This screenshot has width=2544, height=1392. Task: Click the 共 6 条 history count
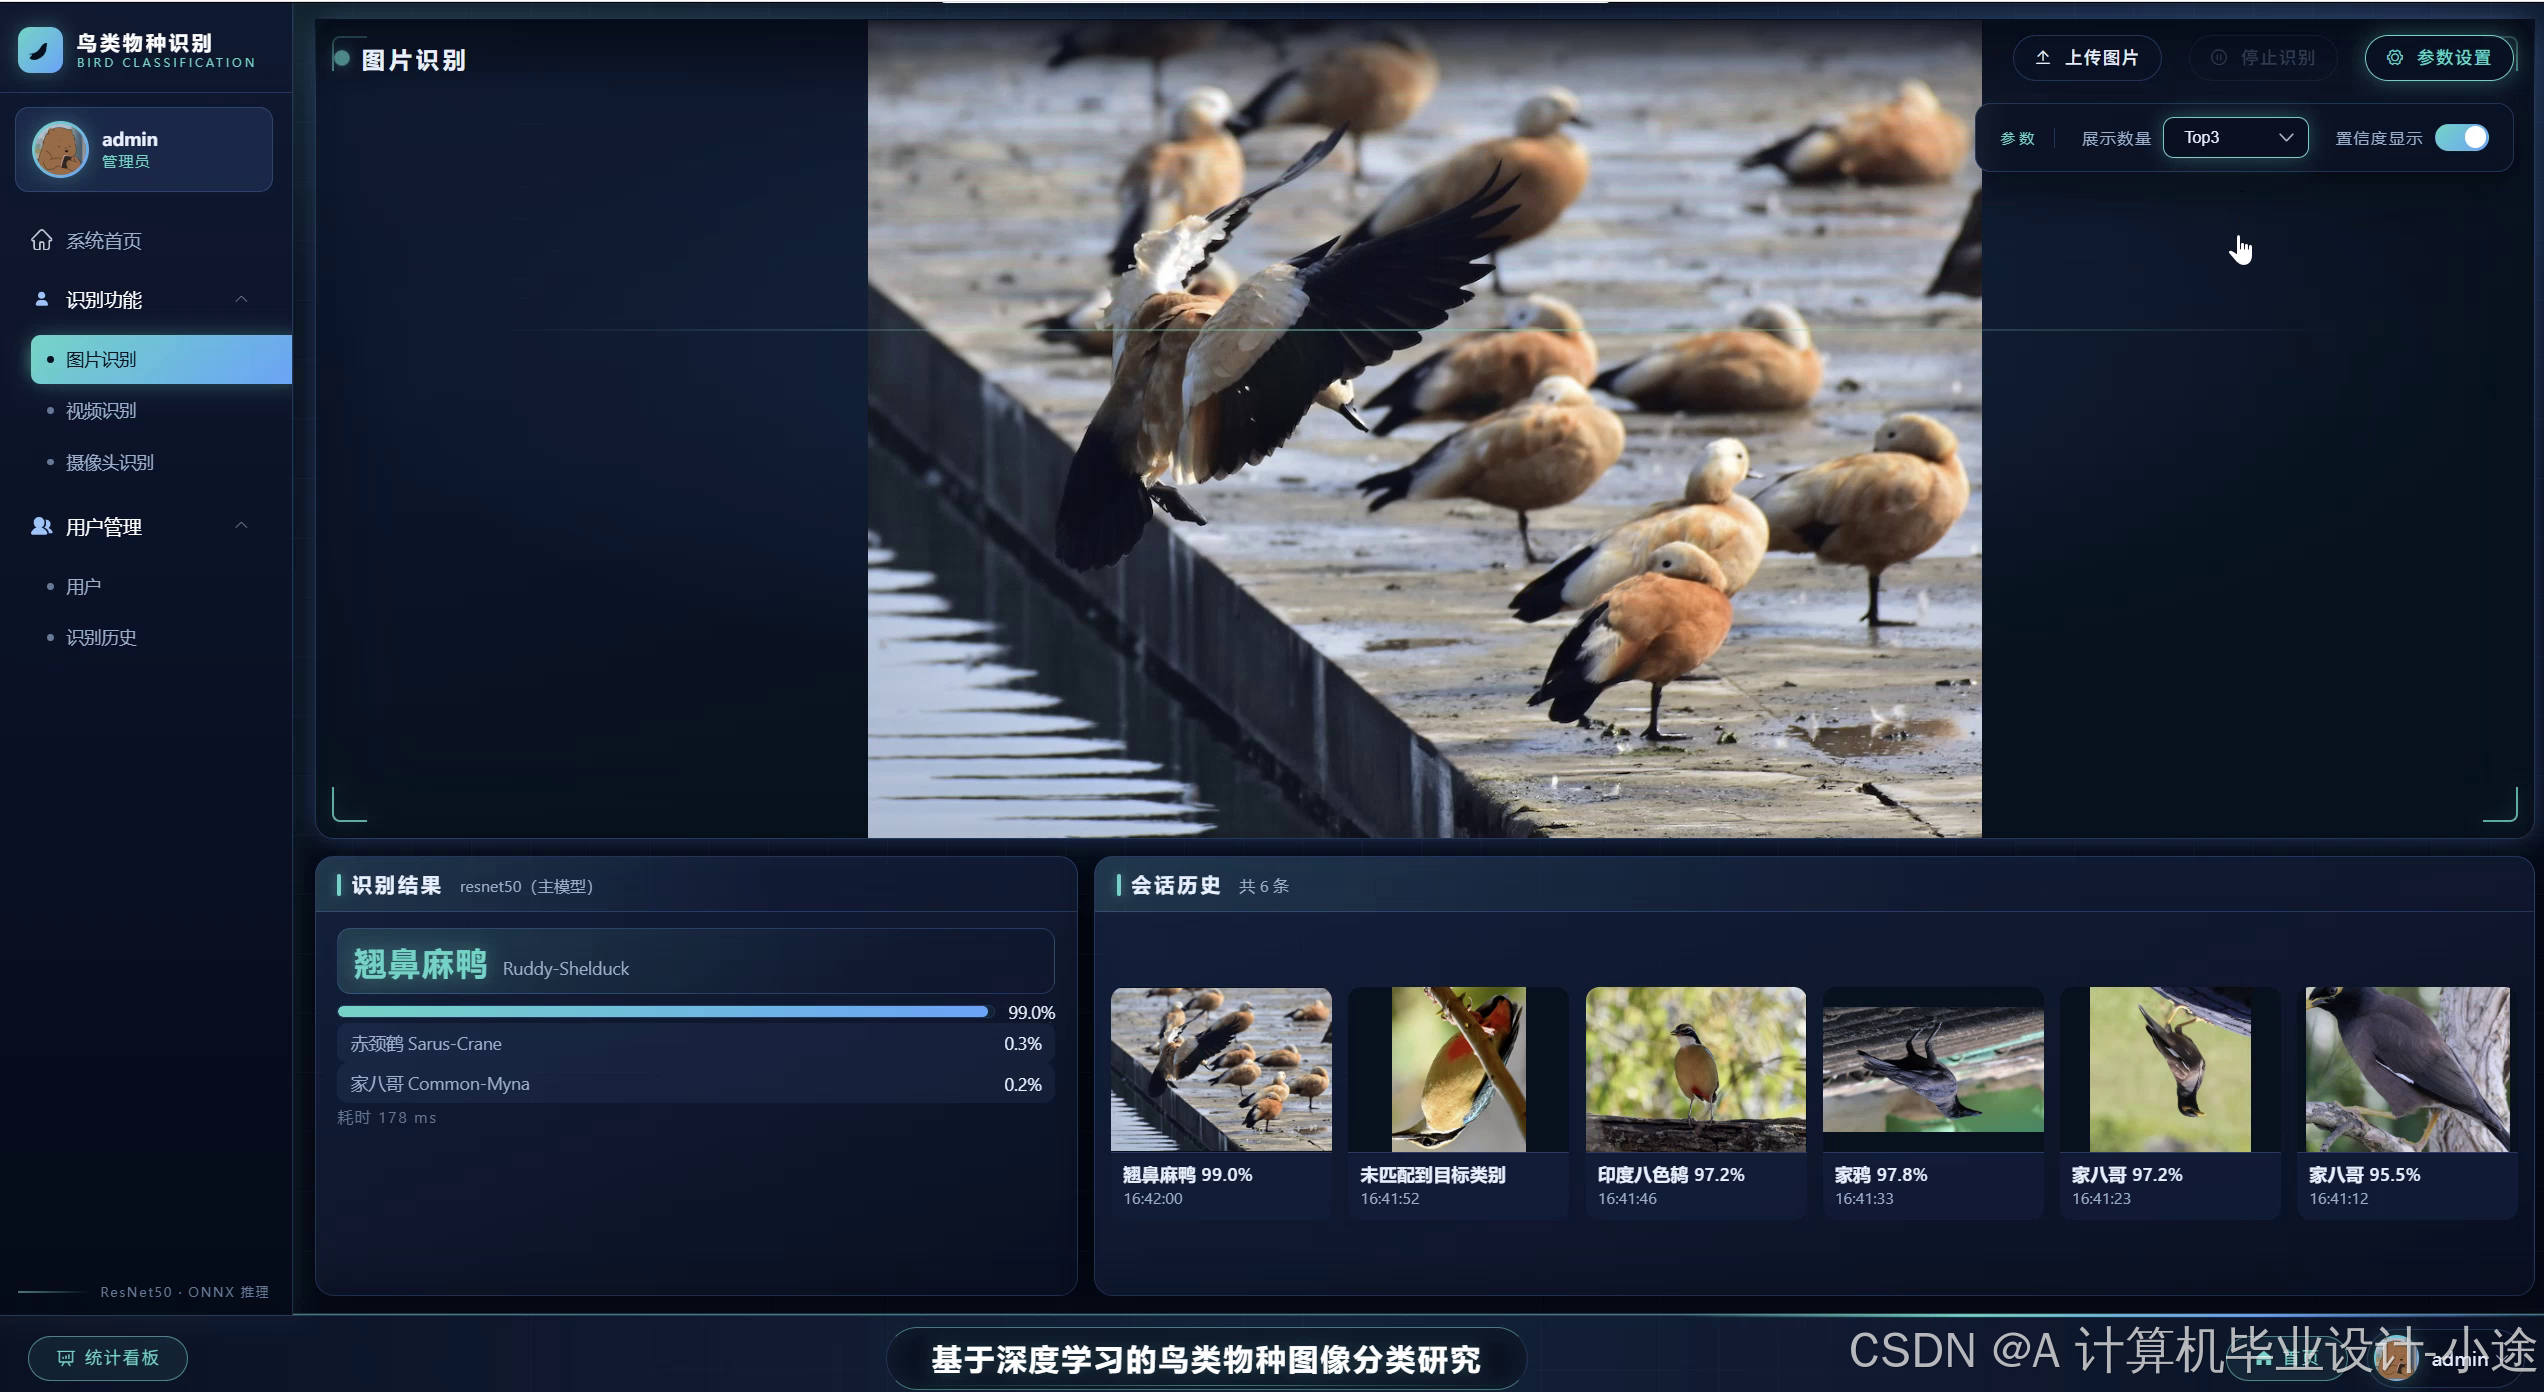pos(1264,887)
